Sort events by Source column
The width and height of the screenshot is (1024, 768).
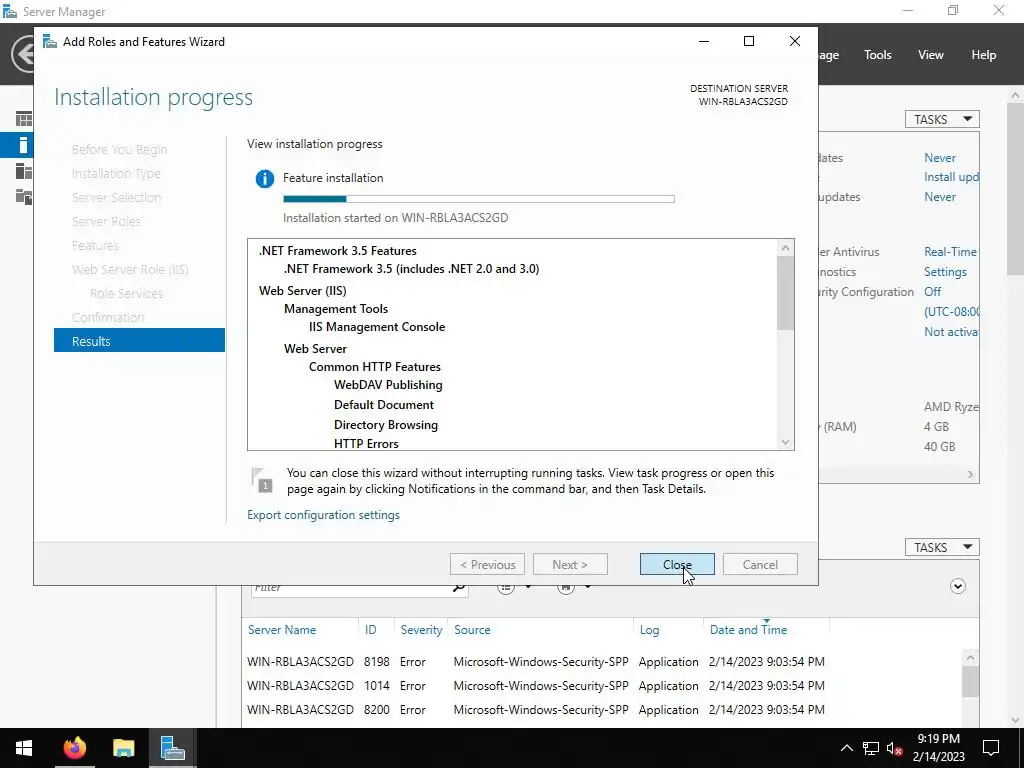coord(472,630)
